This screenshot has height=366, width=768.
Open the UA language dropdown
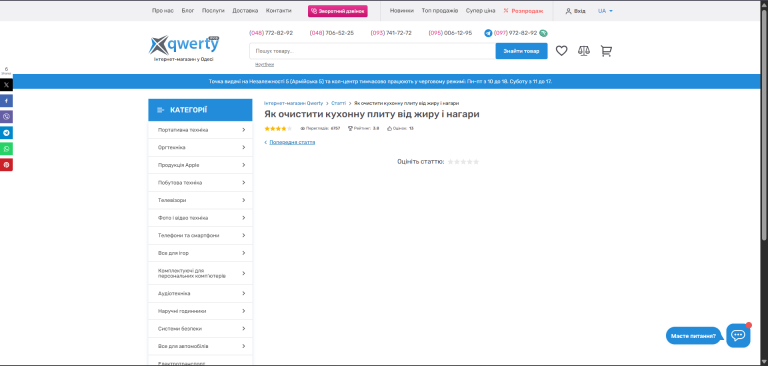coord(605,11)
